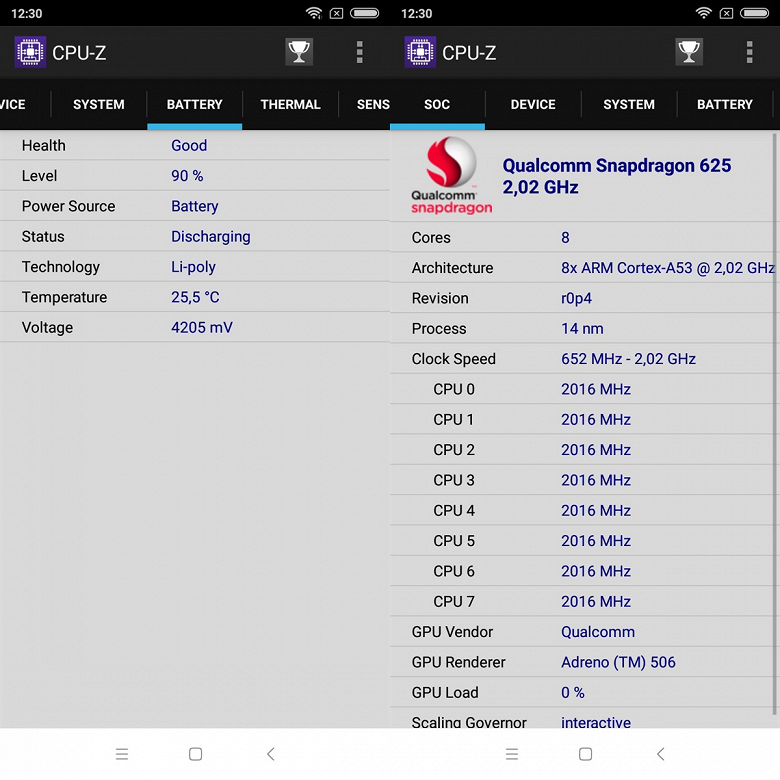This screenshot has width=780, height=780.
Task: Switch to SYSTEM tab in right screen
Action: pyautogui.click(x=629, y=104)
